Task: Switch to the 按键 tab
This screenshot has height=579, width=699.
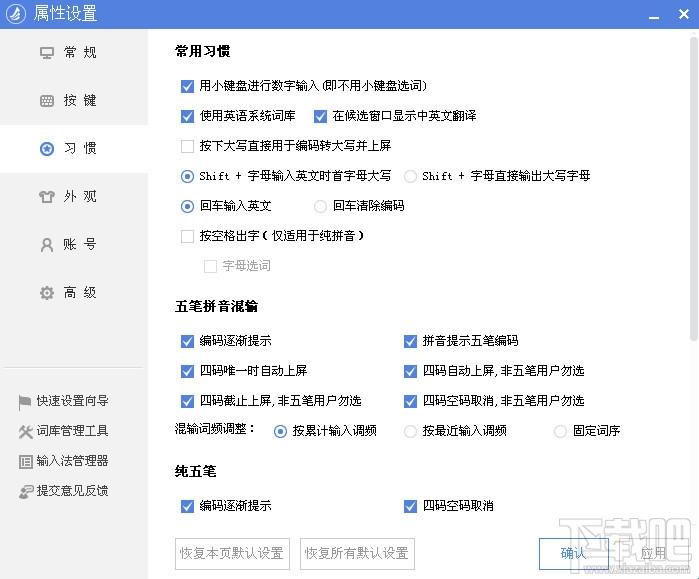Action: (74, 101)
